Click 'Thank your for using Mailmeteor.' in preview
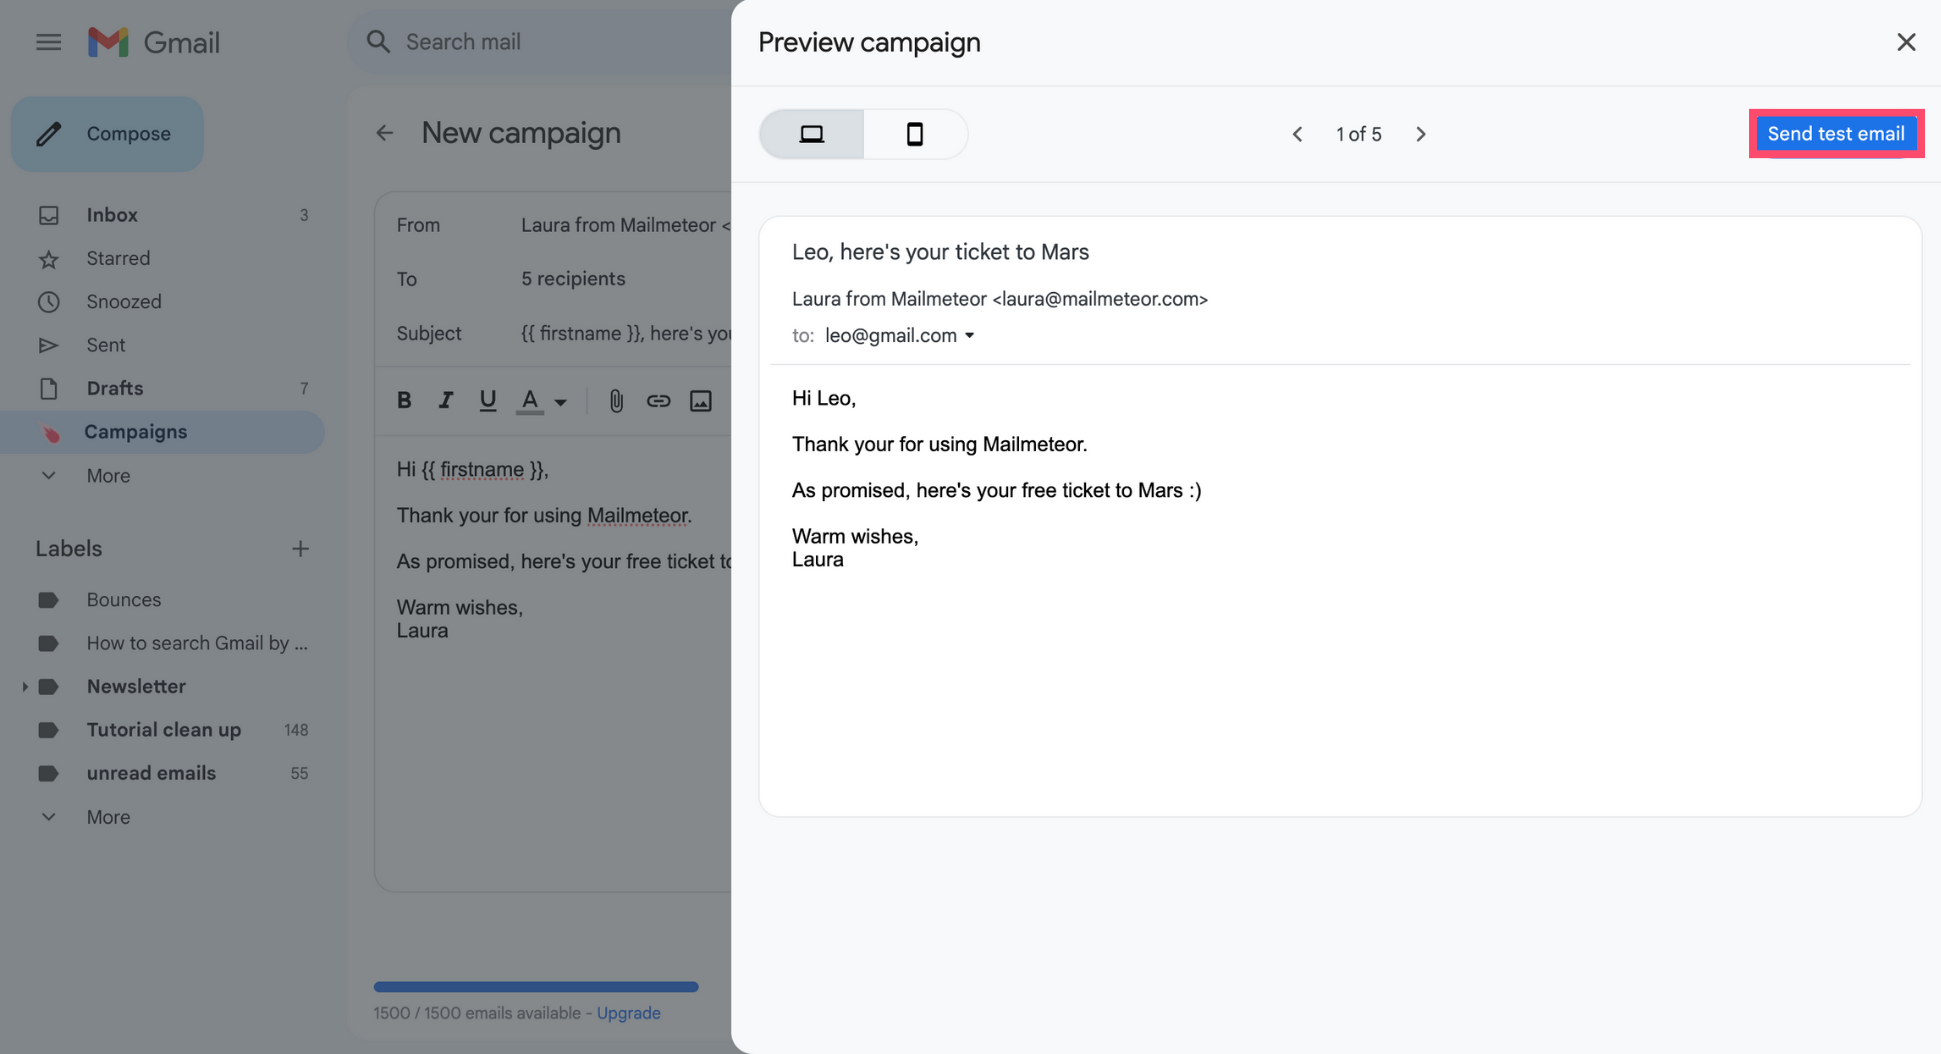The height and width of the screenshot is (1054, 1941). tap(939, 444)
